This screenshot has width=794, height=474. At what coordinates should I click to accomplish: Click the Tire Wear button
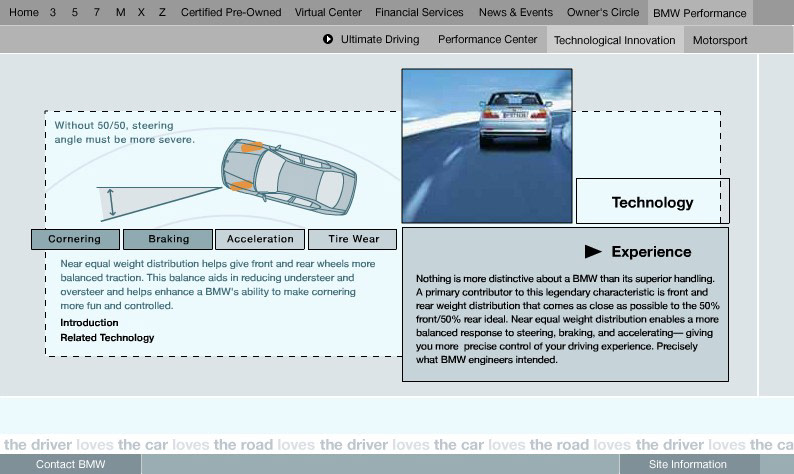pos(352,239)
